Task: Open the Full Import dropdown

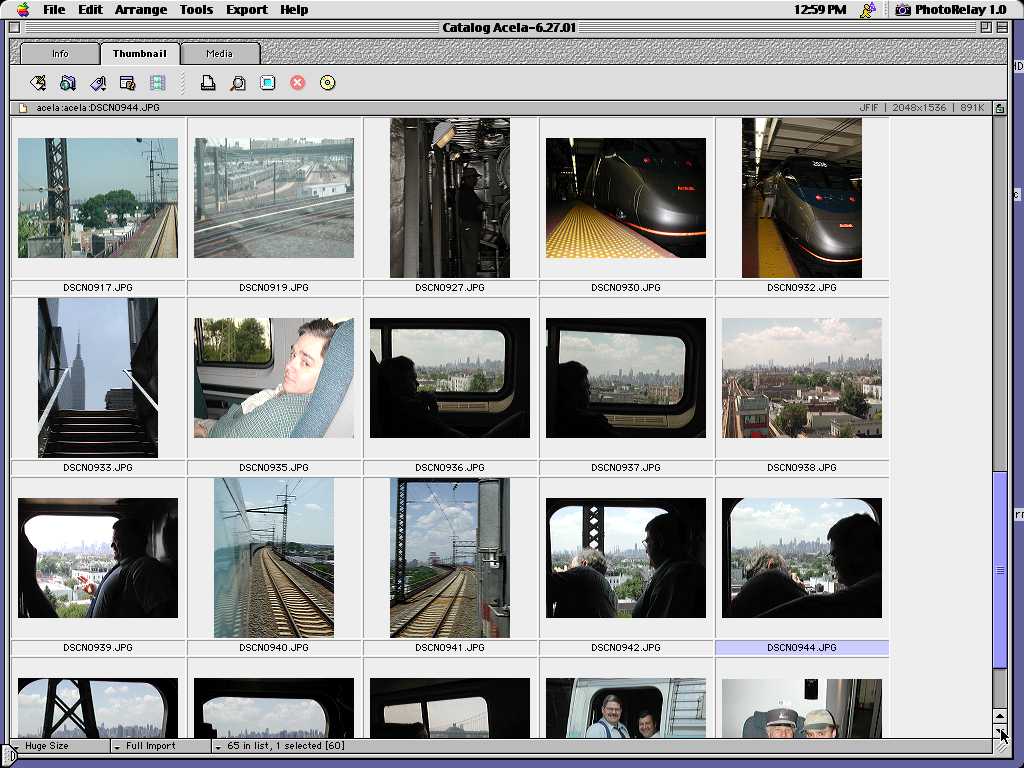Action: [160, 746]
